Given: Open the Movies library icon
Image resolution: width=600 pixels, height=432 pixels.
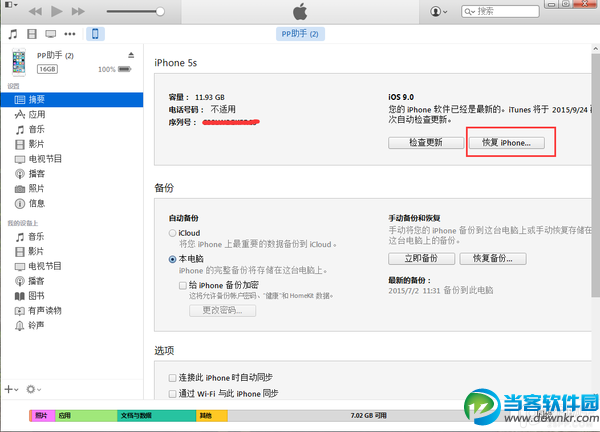Looking at the screenshot, I should (32, 34).
